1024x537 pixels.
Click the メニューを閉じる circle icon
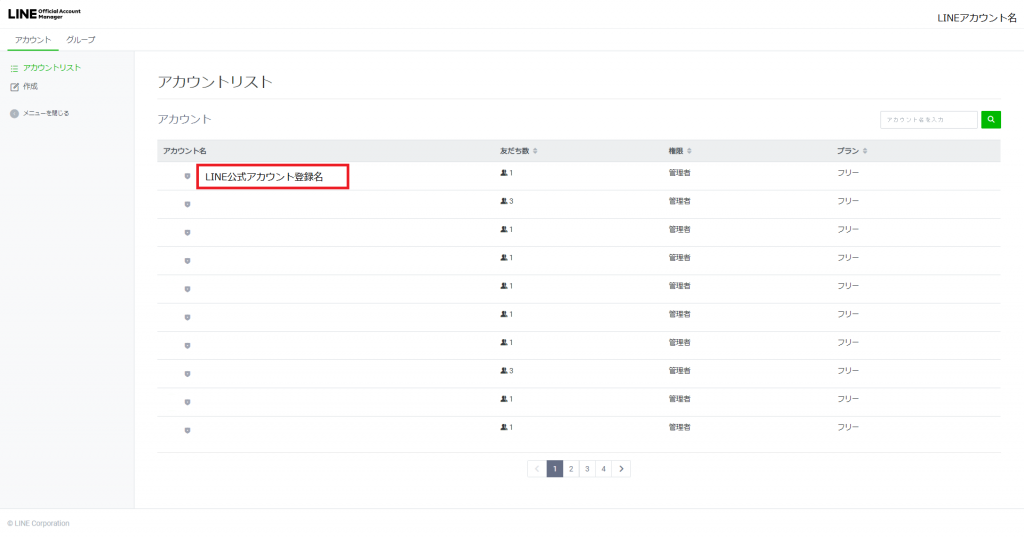coord(14,113)
